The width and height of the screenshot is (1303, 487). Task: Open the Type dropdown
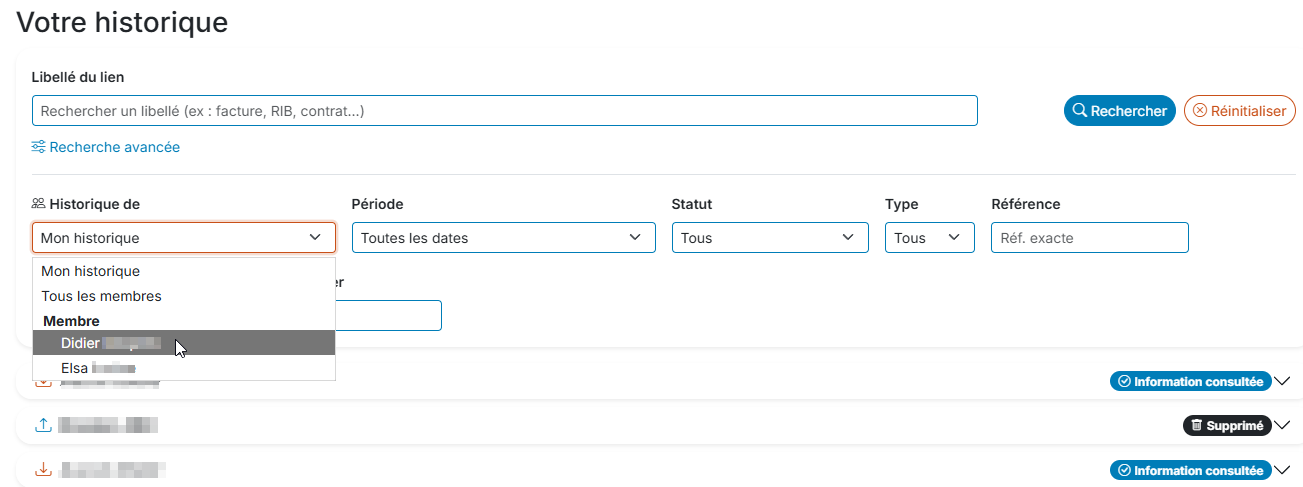(x=929, y=238)
